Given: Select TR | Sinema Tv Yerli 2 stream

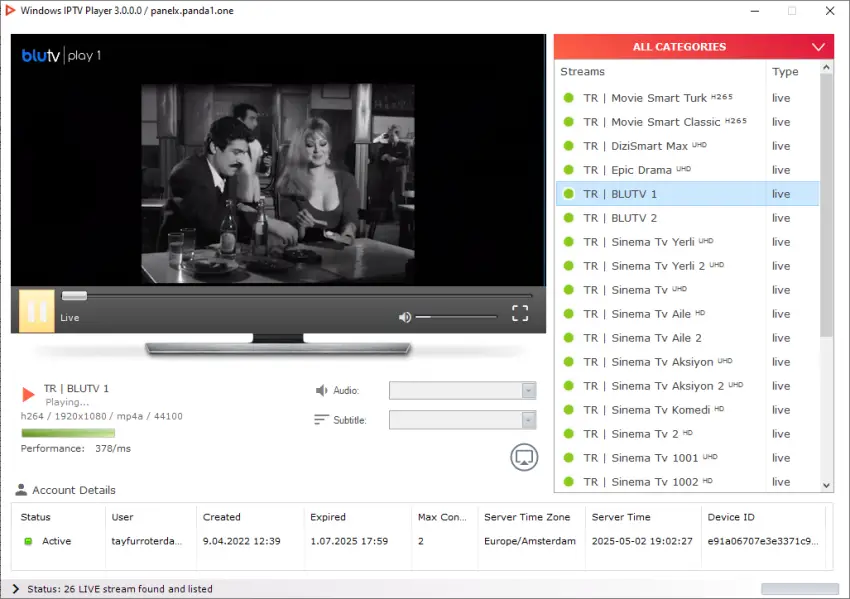Looking at the screenshot, I should (687, 266).
